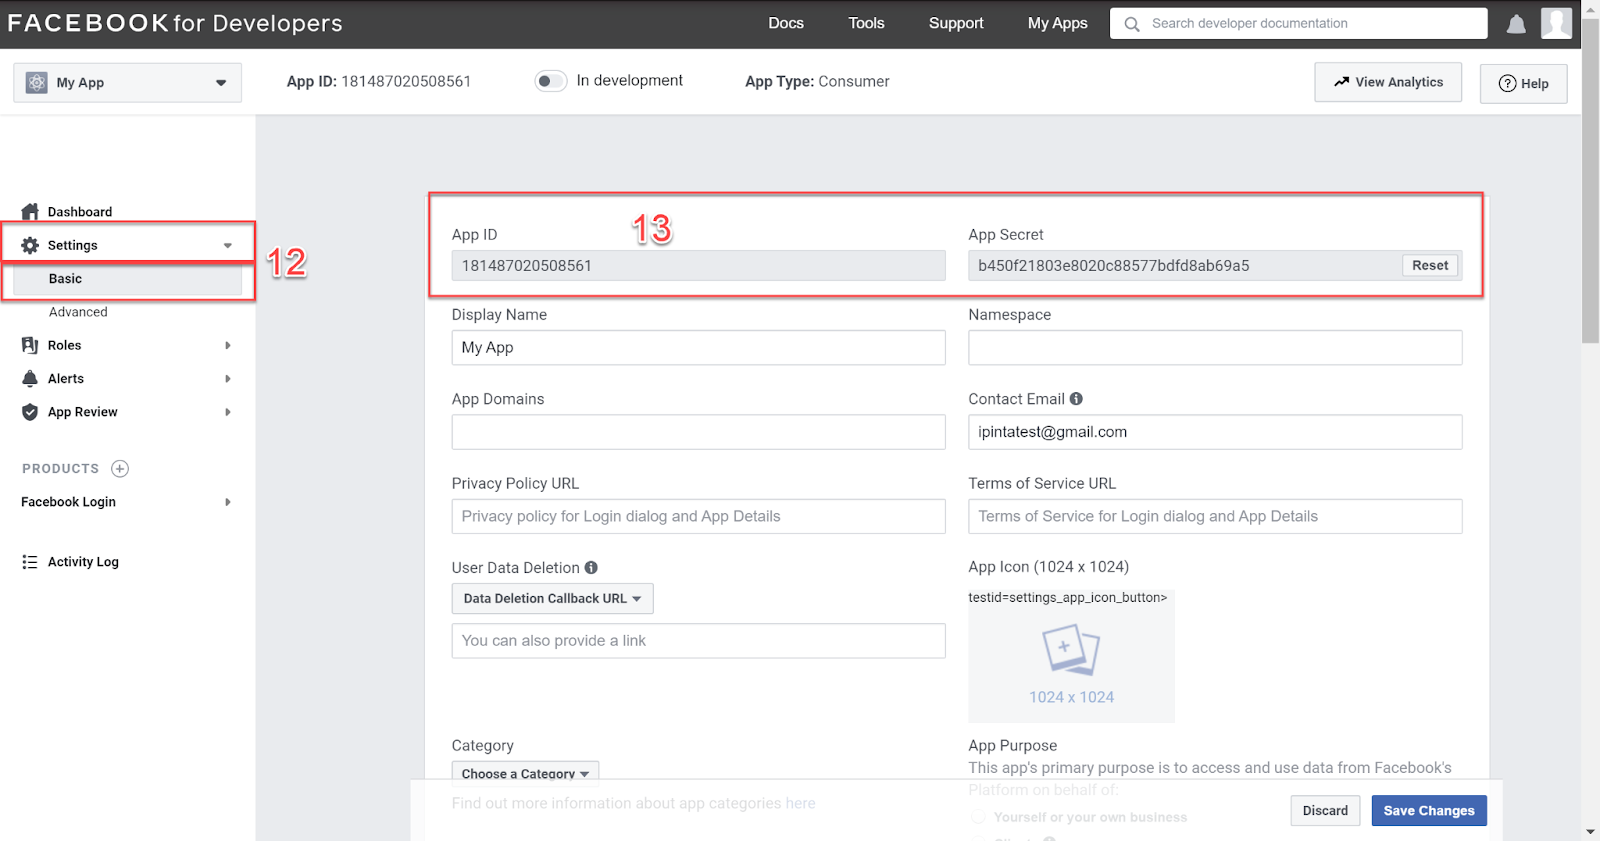
Task: Click the My App selector icon
Action: point(37,83)
